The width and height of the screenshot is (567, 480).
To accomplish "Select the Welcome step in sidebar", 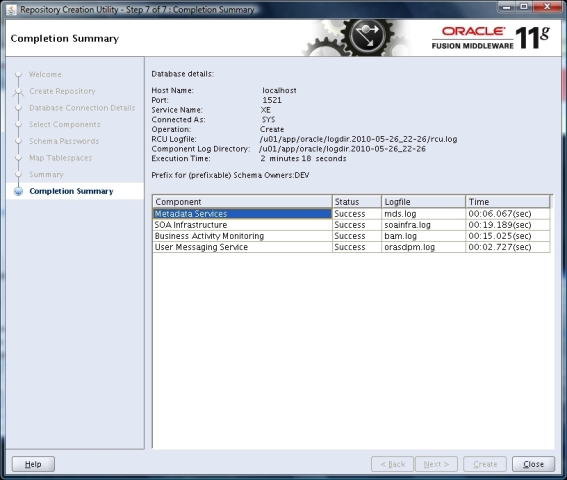I will point(45,74).
